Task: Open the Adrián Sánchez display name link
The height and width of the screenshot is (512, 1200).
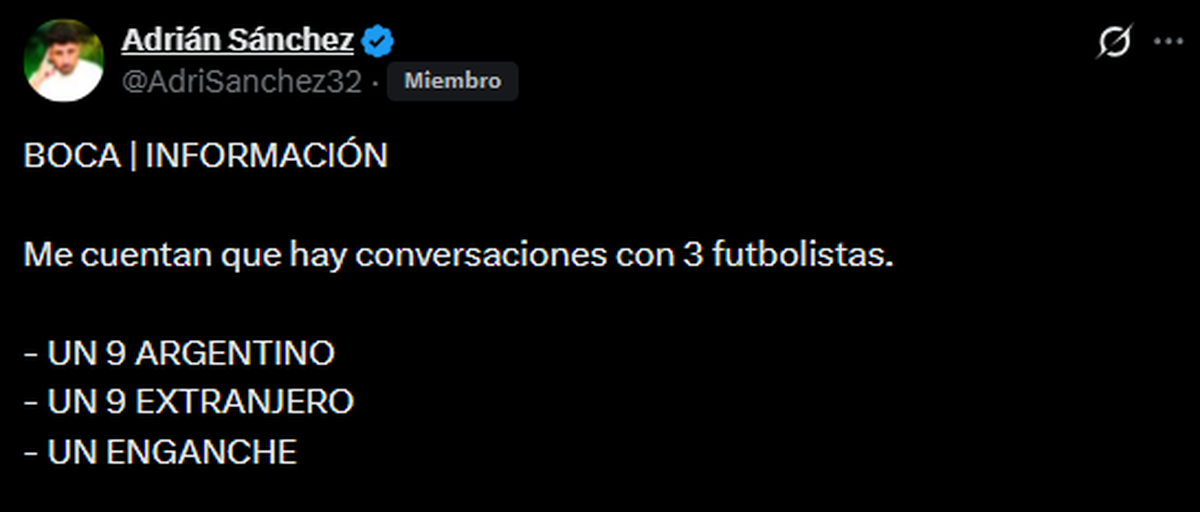Action: [237, 40]
